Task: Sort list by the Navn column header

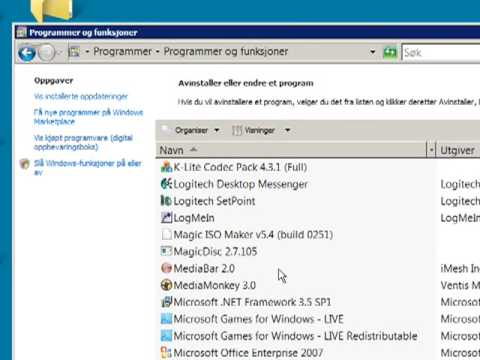Action: coord(291,150)
